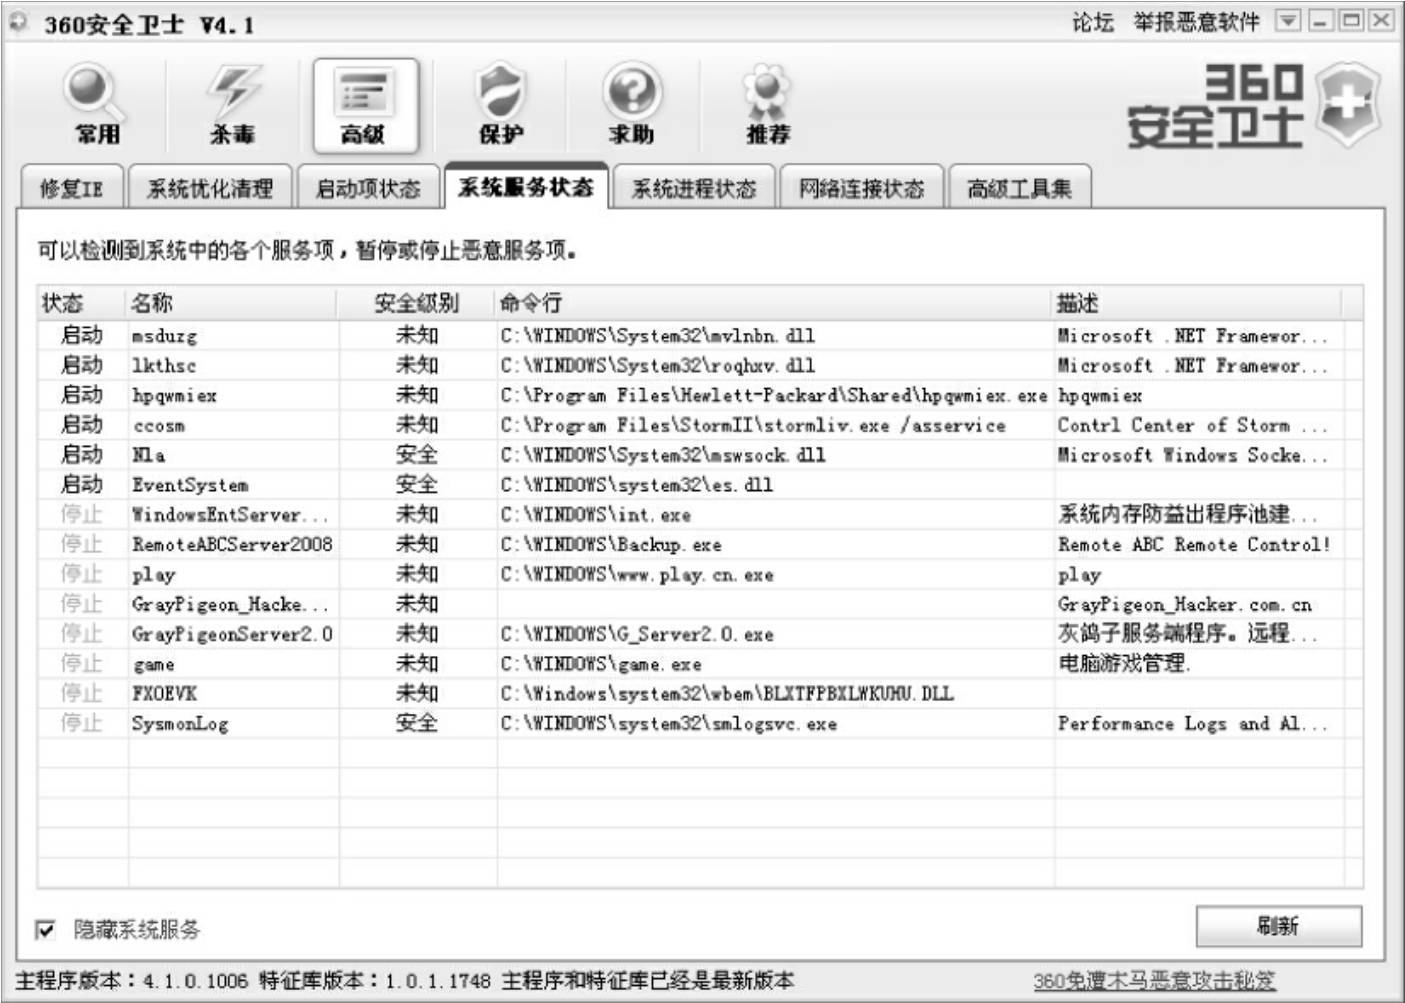Screen dimensions: 1405x1003
Task: Click the stormliv.exe /asservice command line
Action: [753, 425]
